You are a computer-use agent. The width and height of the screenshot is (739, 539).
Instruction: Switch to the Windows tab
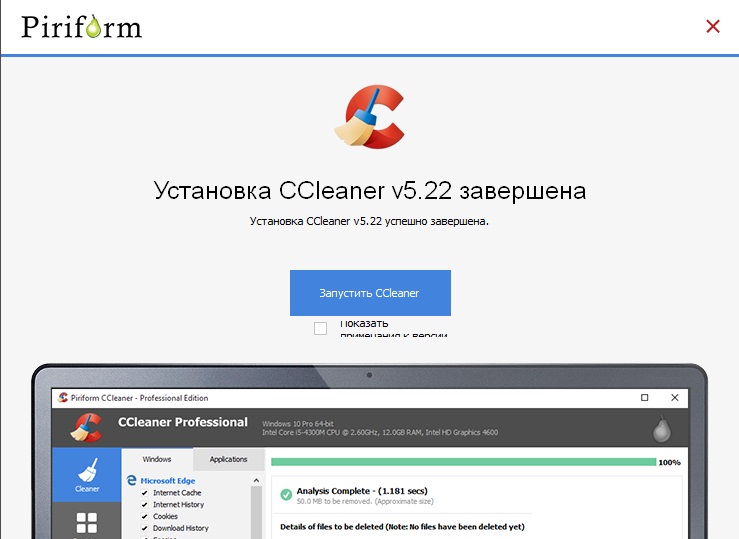[157, 459]
